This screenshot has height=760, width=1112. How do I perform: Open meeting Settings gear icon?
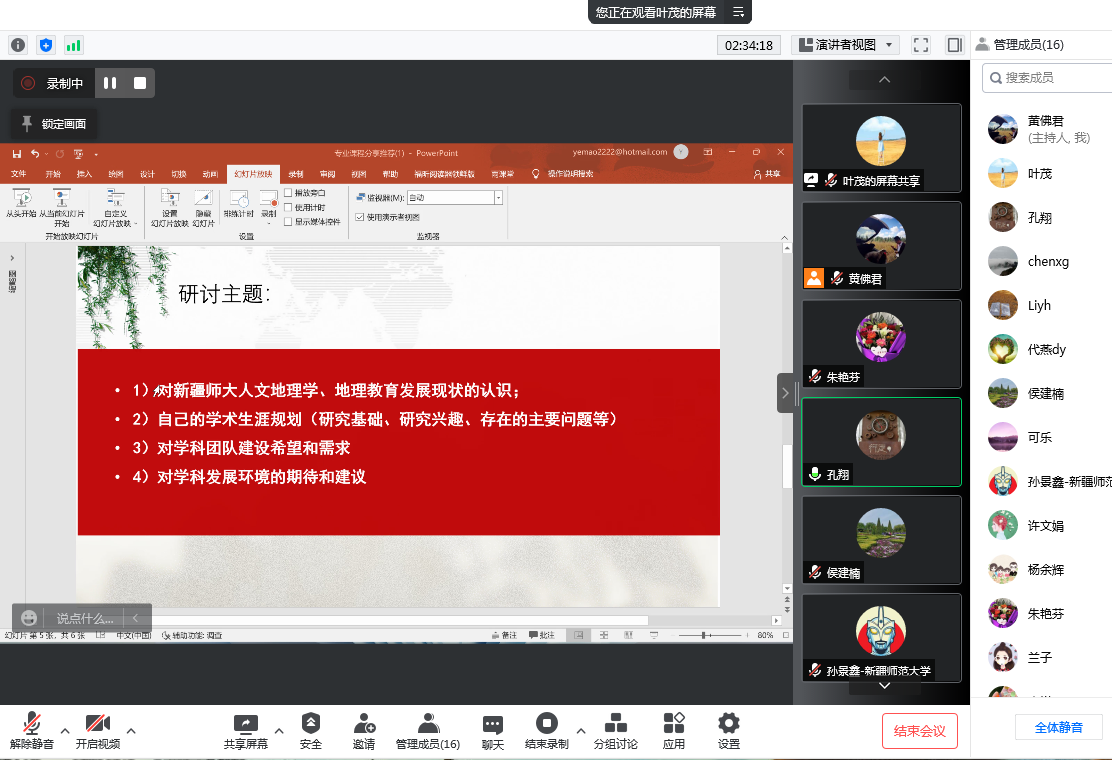[729, 724]
